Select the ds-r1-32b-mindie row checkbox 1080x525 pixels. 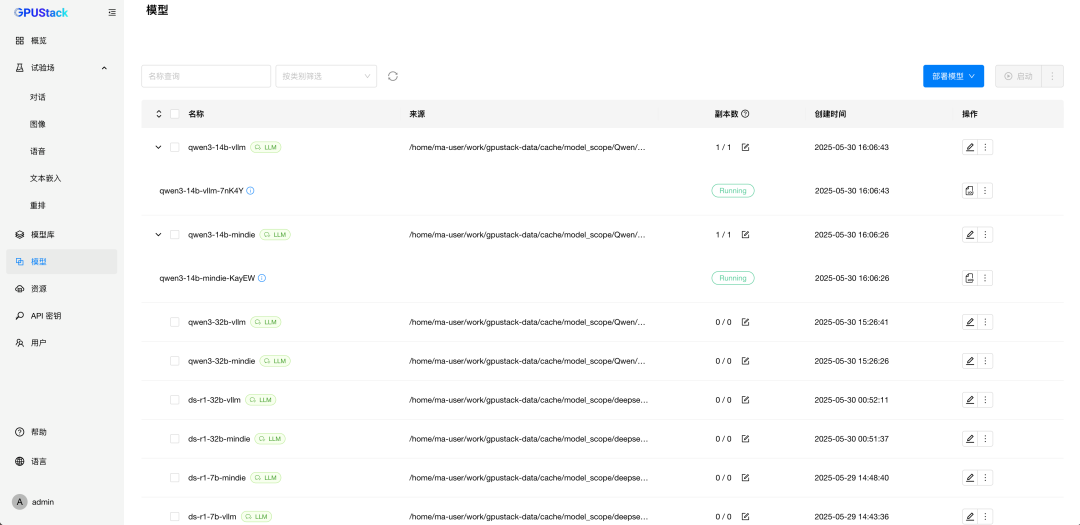pos(175,439)
